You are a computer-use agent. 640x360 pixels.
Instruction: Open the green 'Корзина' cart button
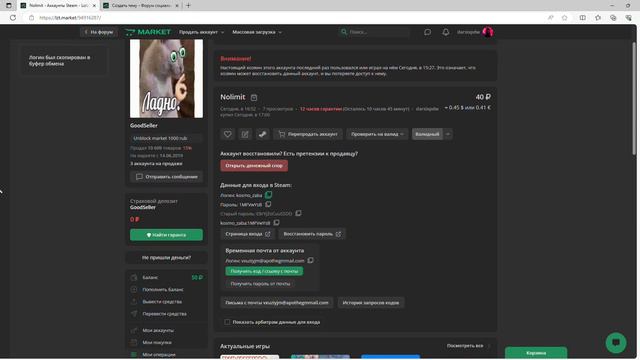coord(536,353)
